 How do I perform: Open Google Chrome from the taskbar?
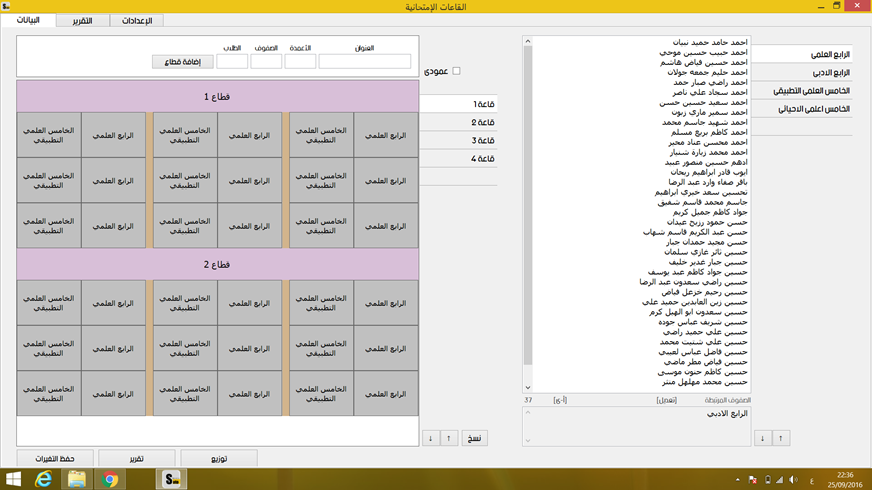point(110,479)
